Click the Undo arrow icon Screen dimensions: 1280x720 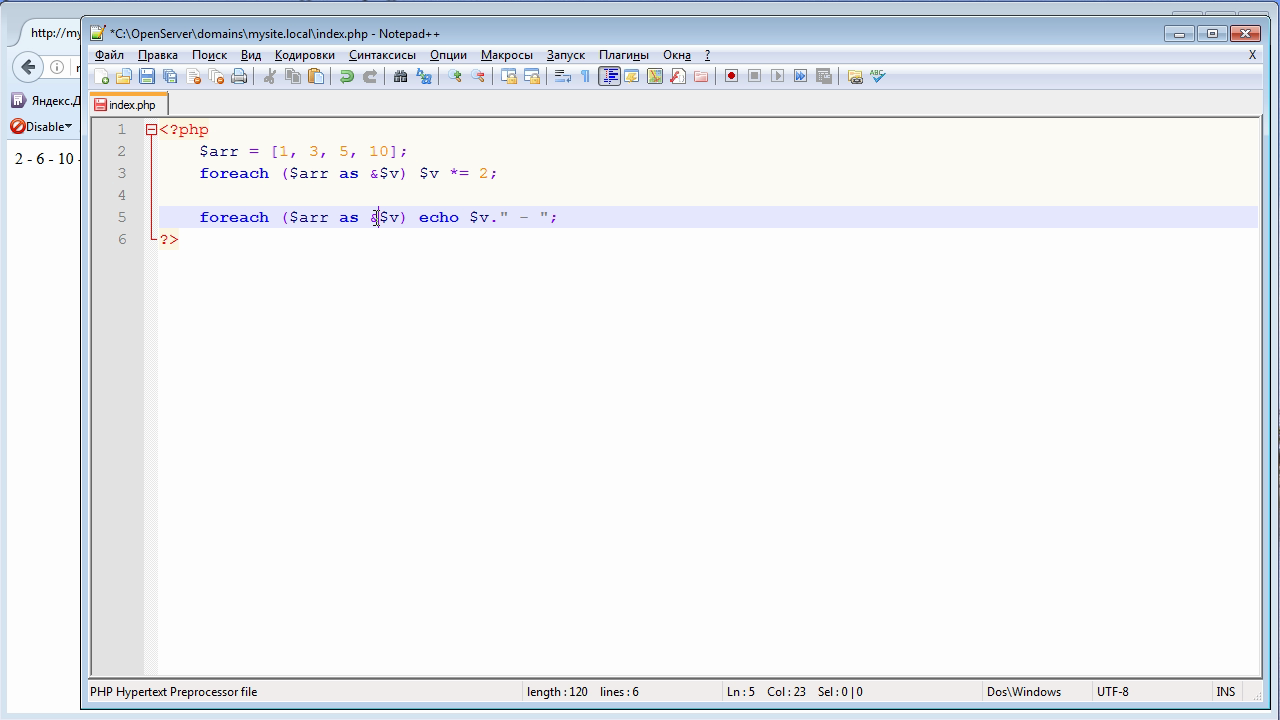pos(346,76)
